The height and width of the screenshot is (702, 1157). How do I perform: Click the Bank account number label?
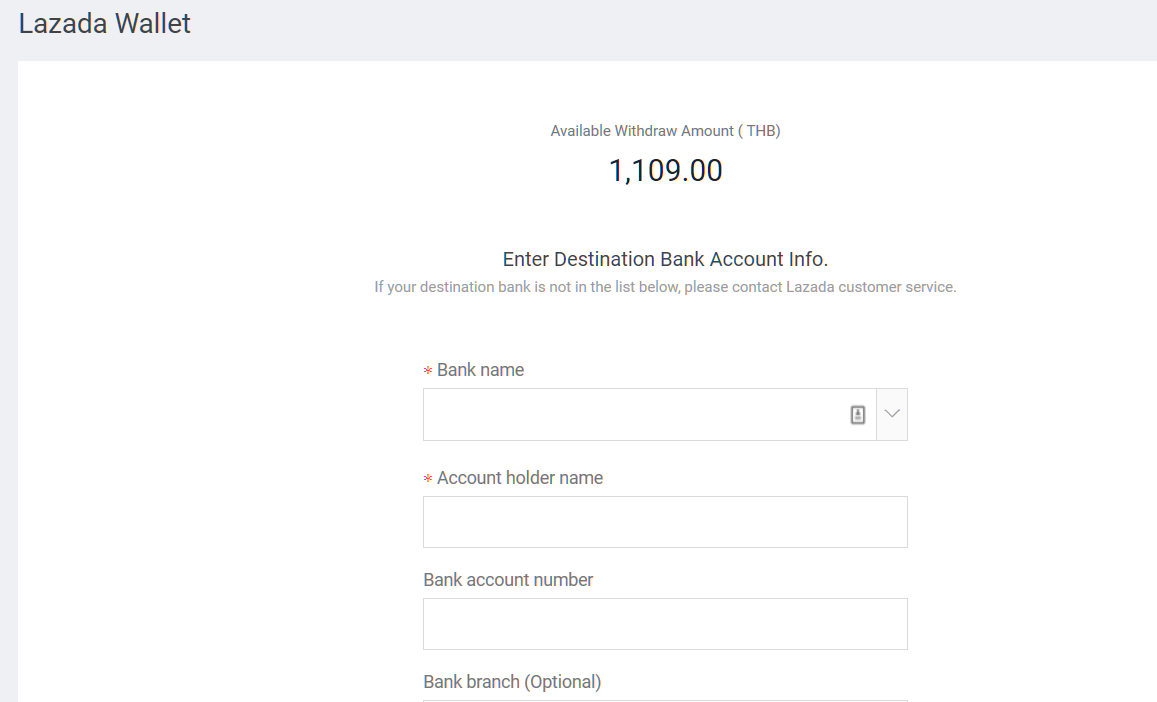[508, 579]
